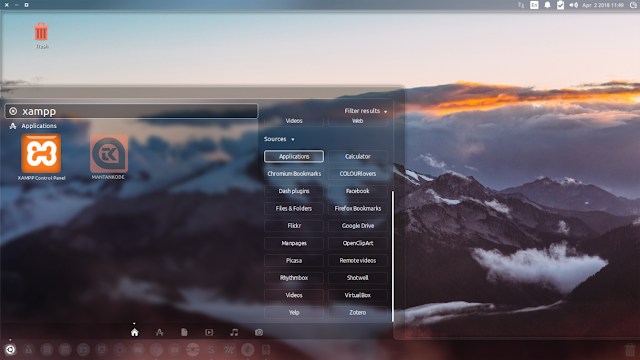Switch to the Home lens icon
The height and width of the screenshot is (360, 640).
pos(135,332)
